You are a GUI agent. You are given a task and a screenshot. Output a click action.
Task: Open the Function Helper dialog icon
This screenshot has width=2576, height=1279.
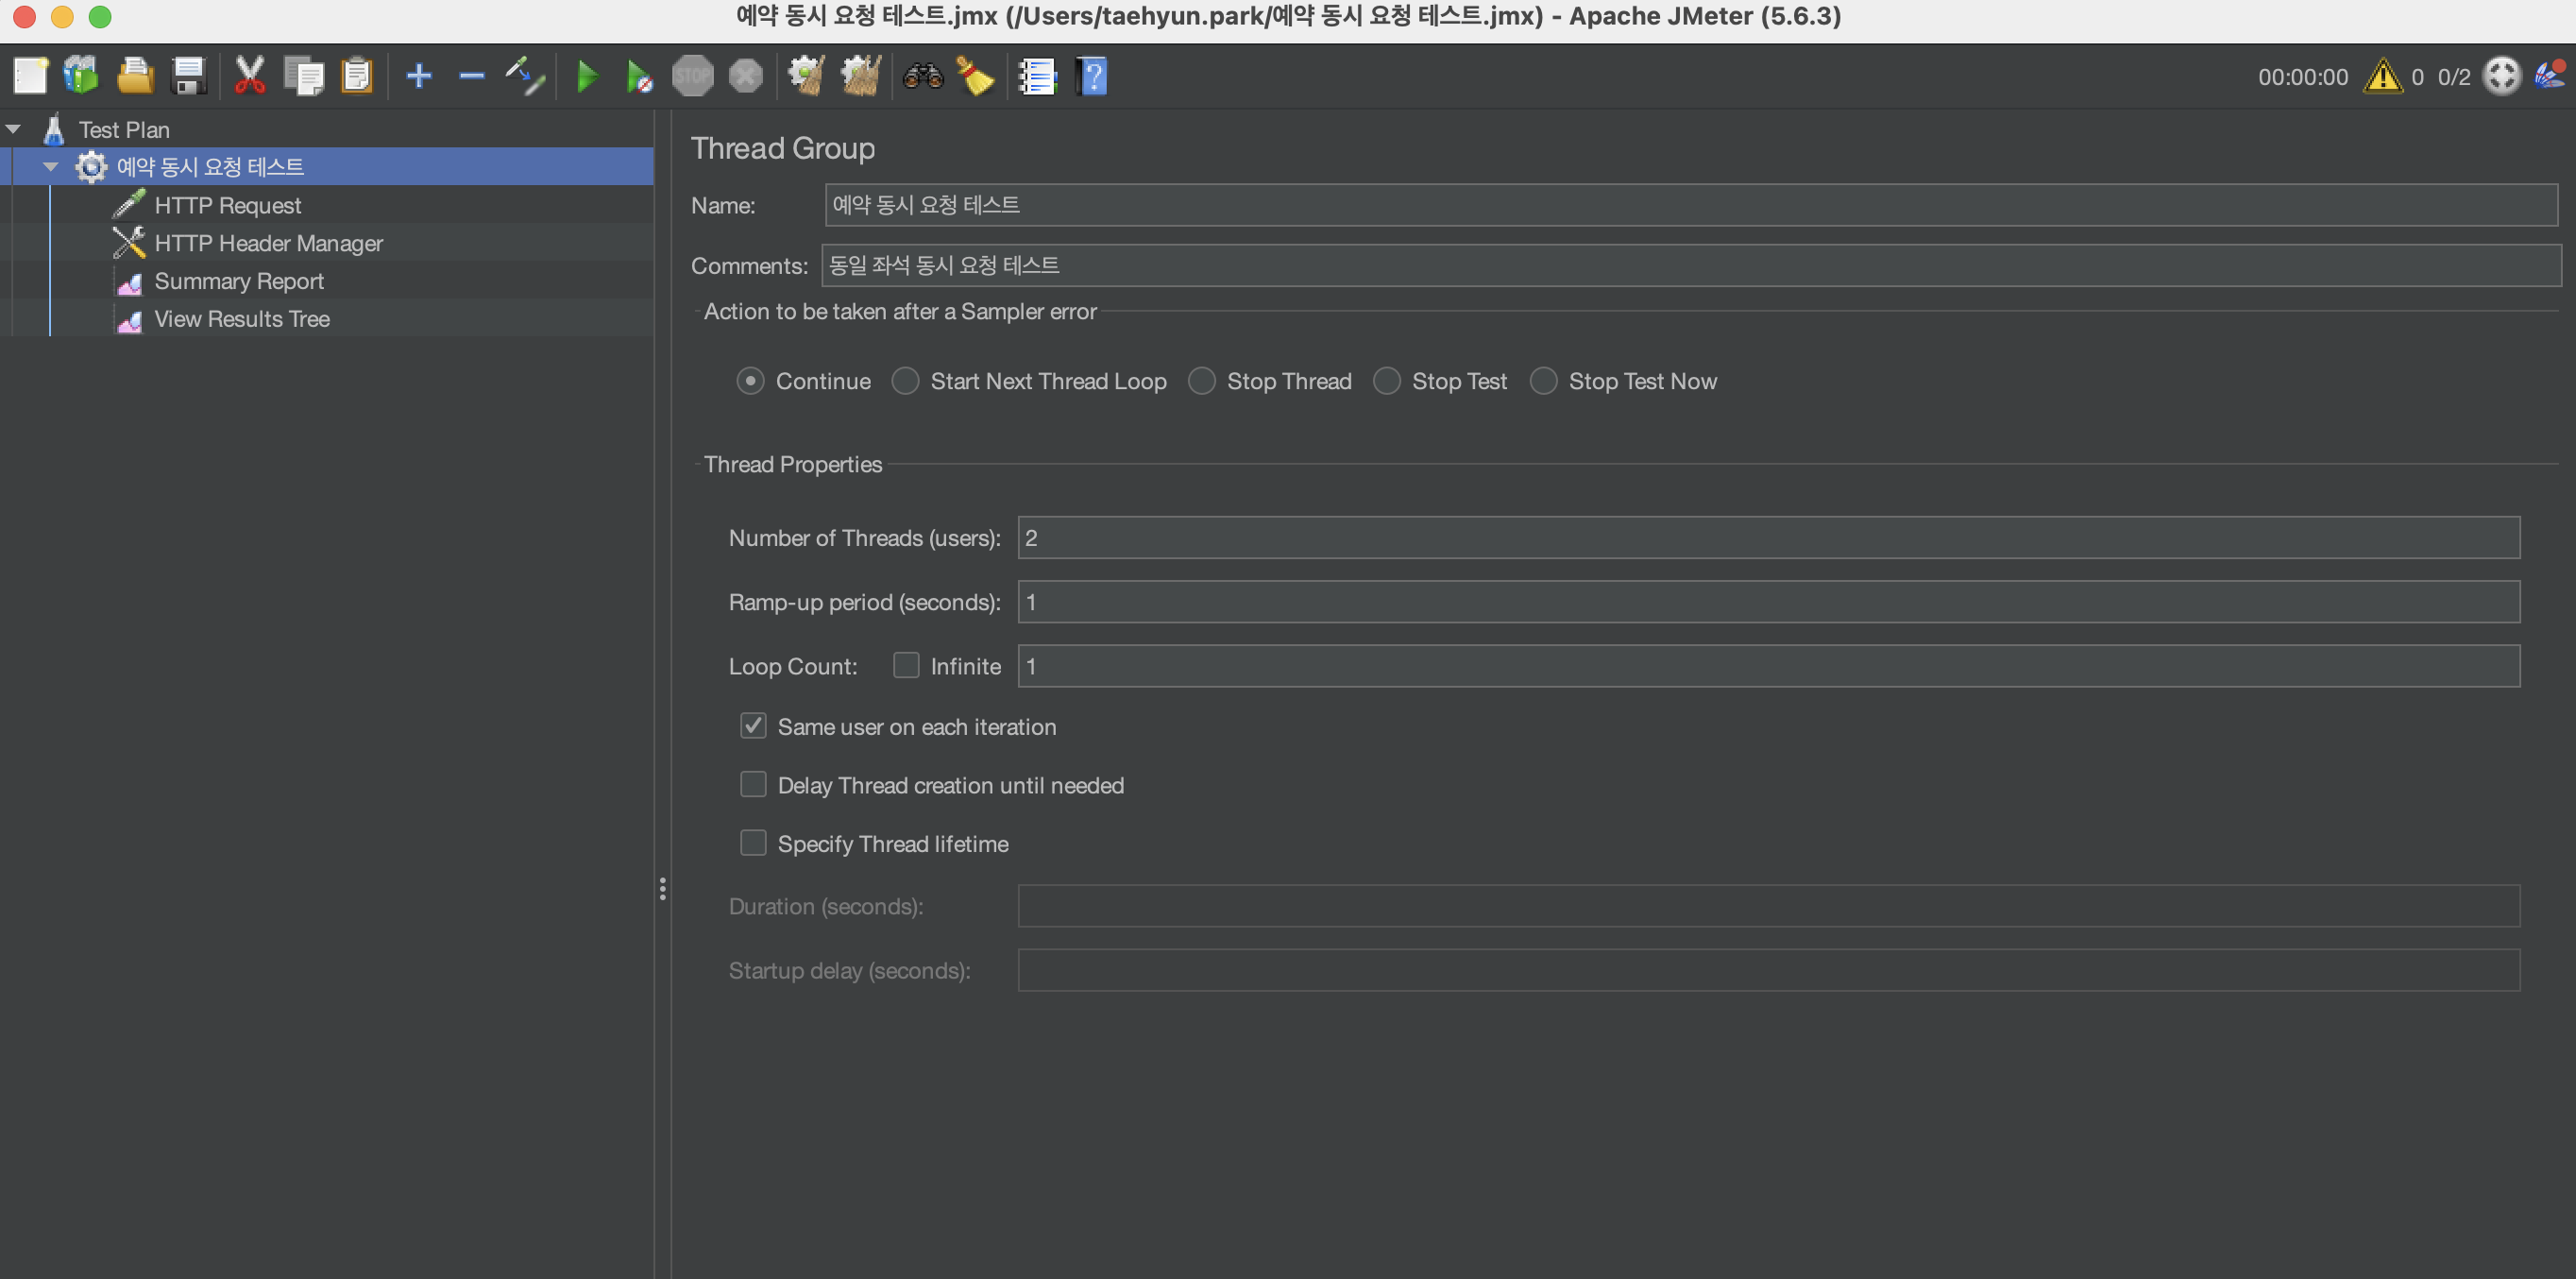point(1036,76)
